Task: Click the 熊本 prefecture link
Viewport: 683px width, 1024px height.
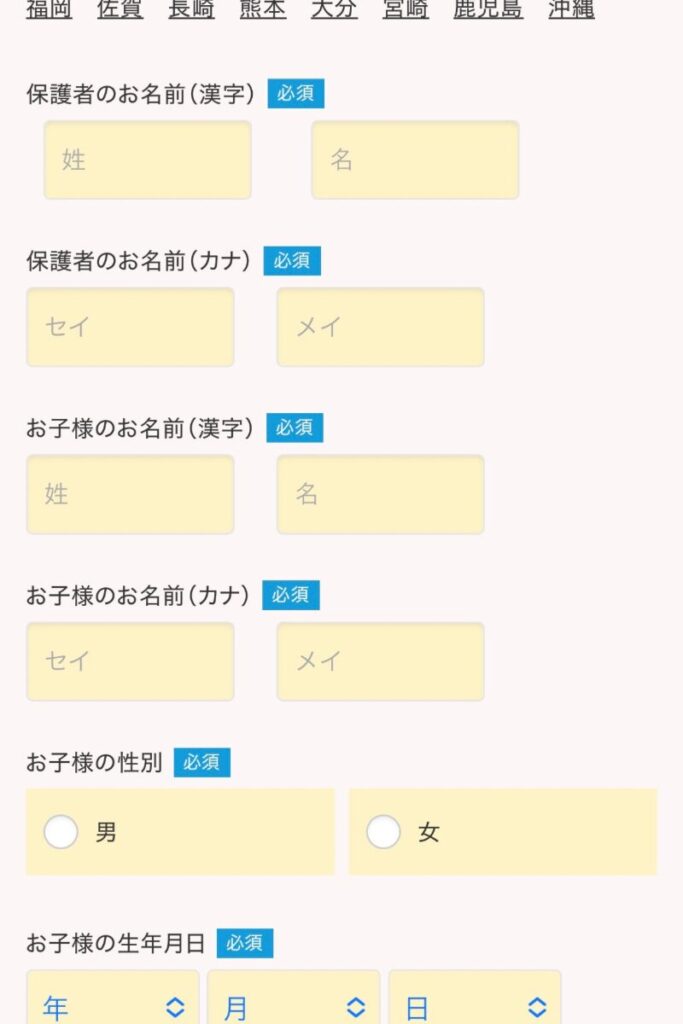Action: pos(263,10)
